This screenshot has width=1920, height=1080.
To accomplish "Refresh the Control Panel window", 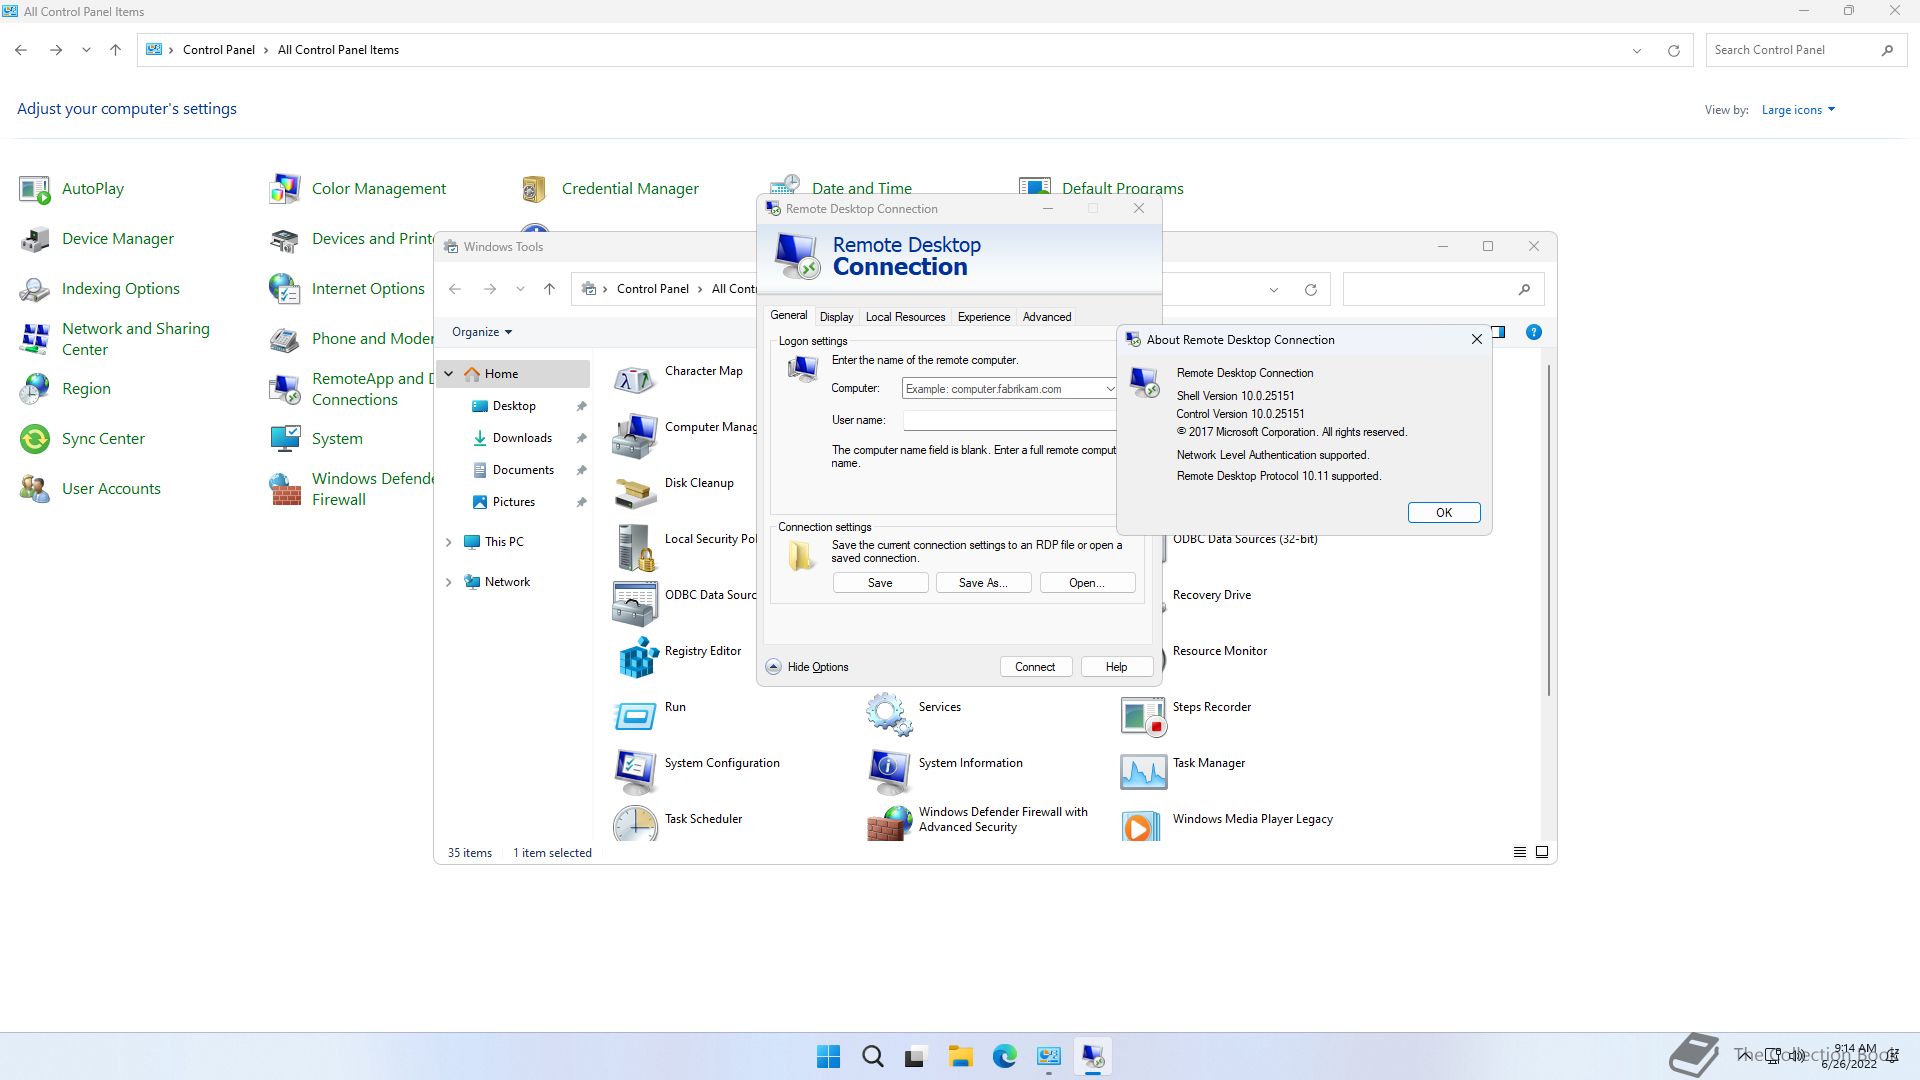I will click(x=1673, y=51).
